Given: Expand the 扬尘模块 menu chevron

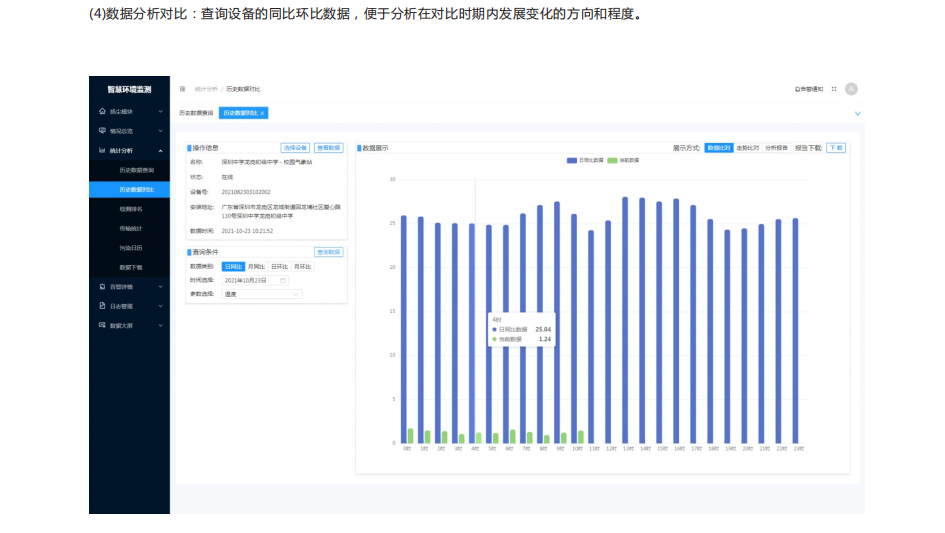Looking at the screenshot, I should (x=160, y=112).
